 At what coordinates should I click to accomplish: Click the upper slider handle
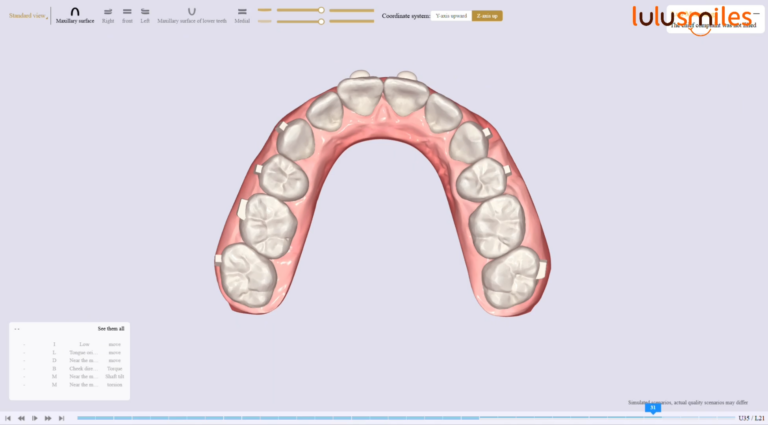(320, 10)
